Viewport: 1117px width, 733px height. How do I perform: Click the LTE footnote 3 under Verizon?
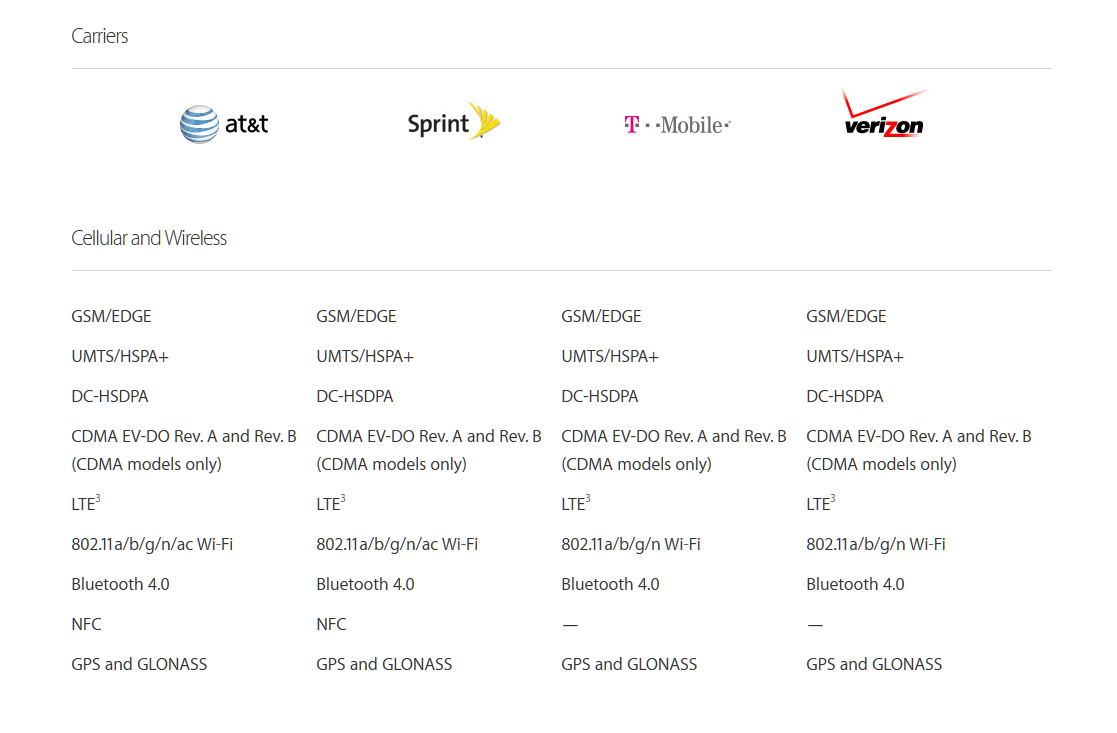point(833,499)
